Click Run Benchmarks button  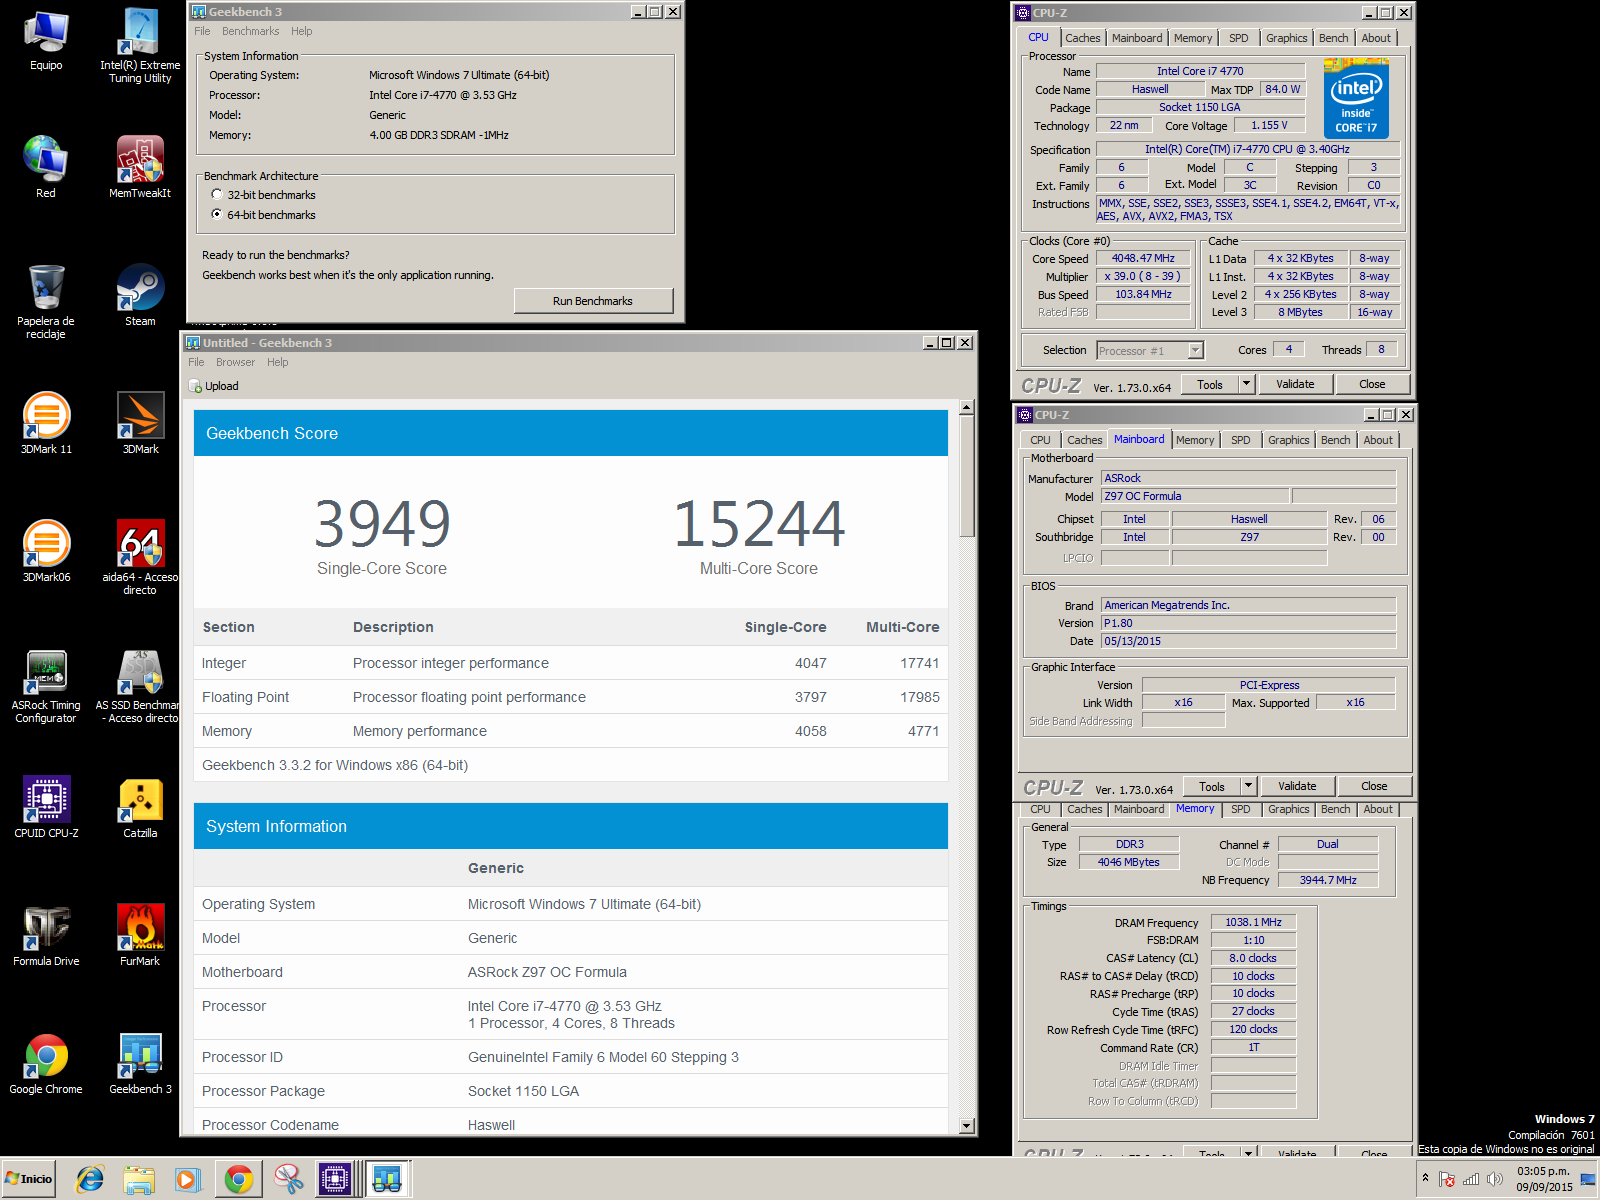click(593, 301)
